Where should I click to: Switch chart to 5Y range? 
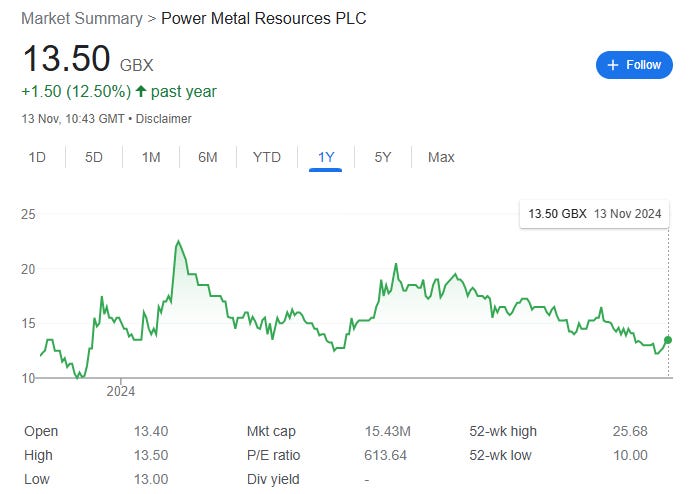pos(383,157)
